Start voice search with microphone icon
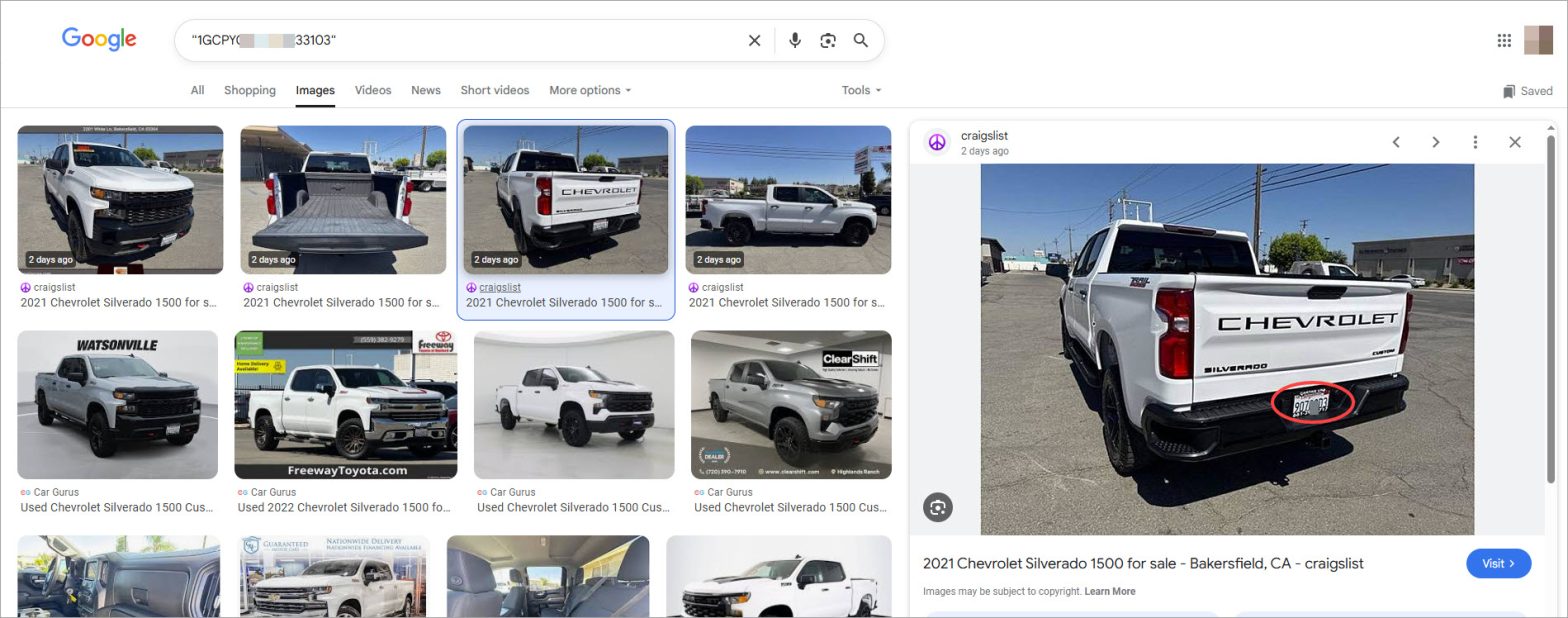The height and width of the screenshot is (618, 1568). (x=795, y=40)
